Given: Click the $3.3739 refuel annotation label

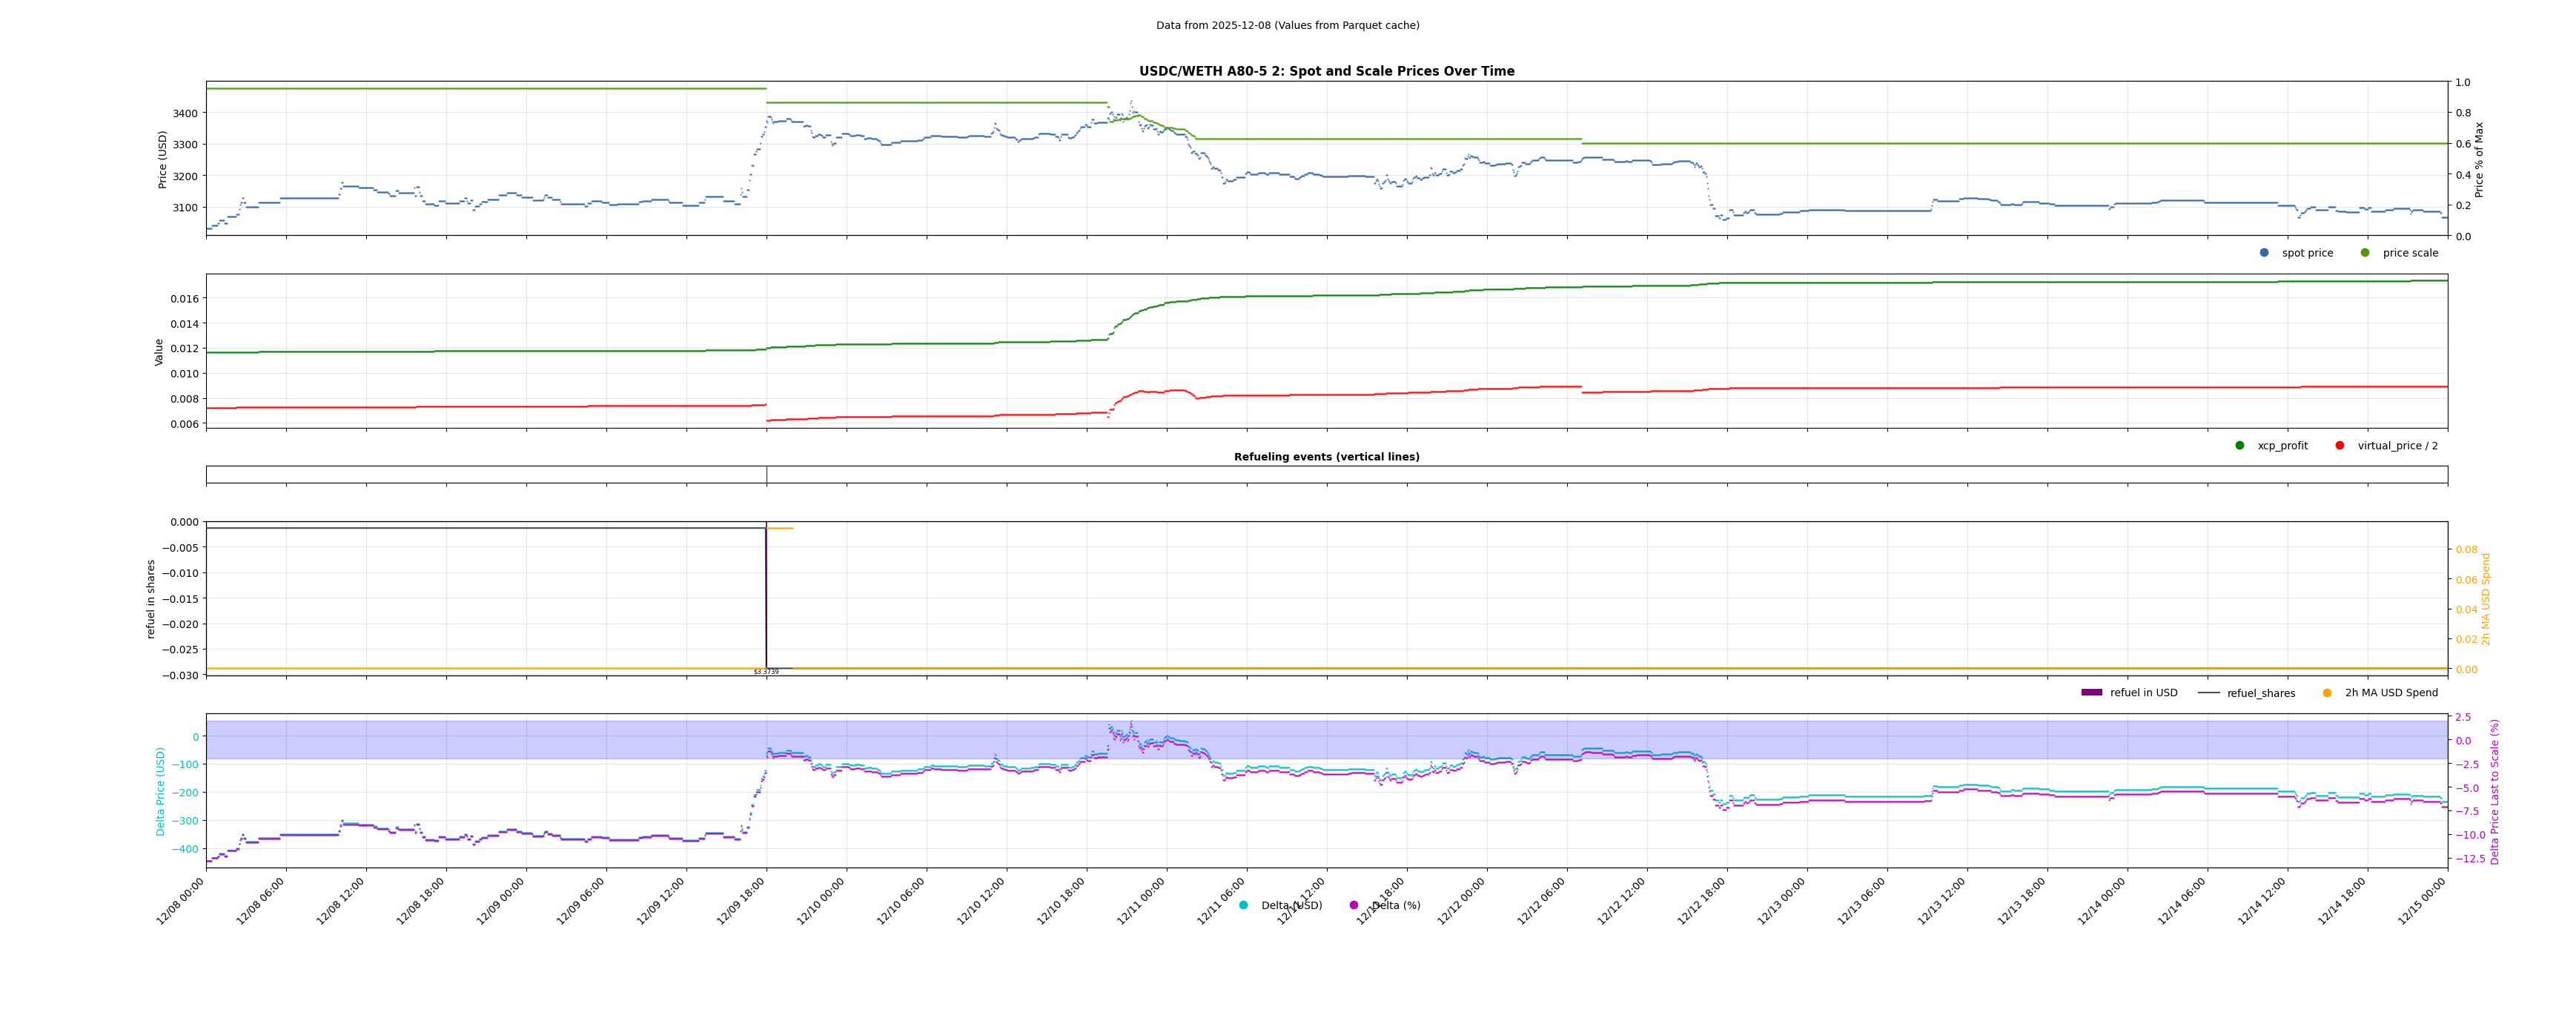Looking at the screenshot, I should click(x=766, y=672).
